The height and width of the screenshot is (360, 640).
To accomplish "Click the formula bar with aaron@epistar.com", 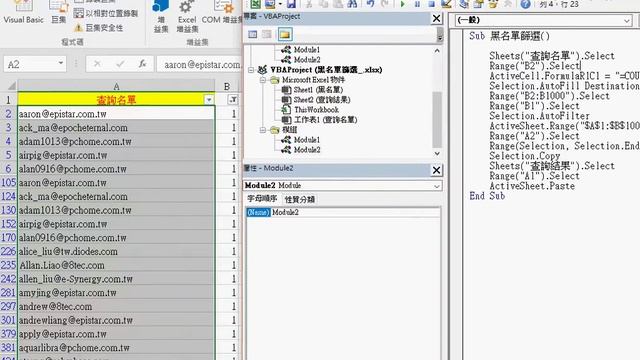I will [200, 64].
